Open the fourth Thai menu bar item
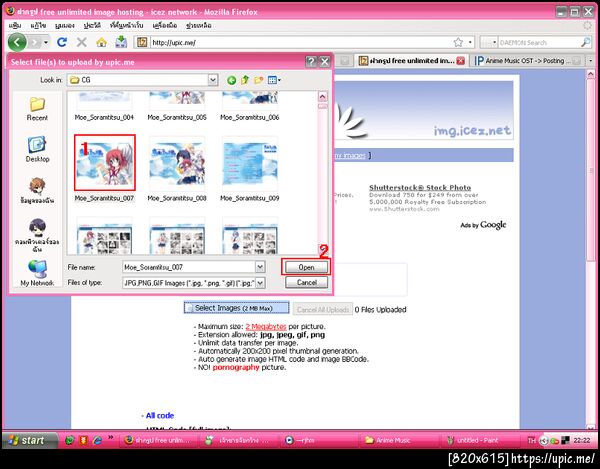600x469 pixels. point(92,26)
